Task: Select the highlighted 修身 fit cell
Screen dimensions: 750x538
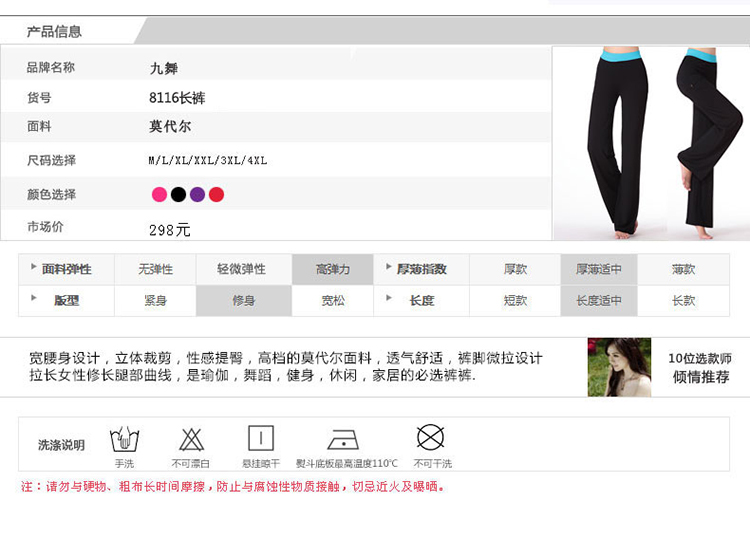Action: tap(244, 301)
